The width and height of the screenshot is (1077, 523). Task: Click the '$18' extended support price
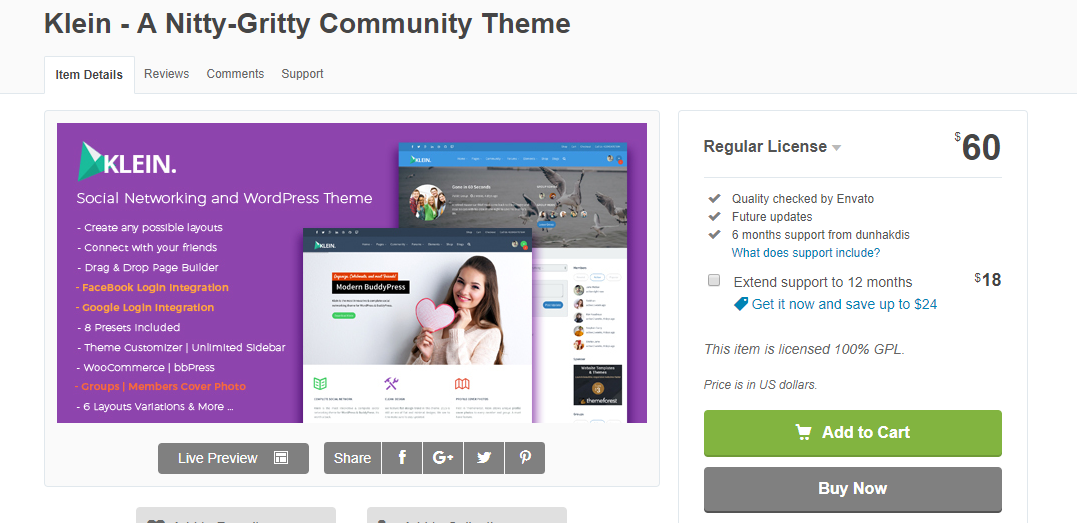pos(988,280)
